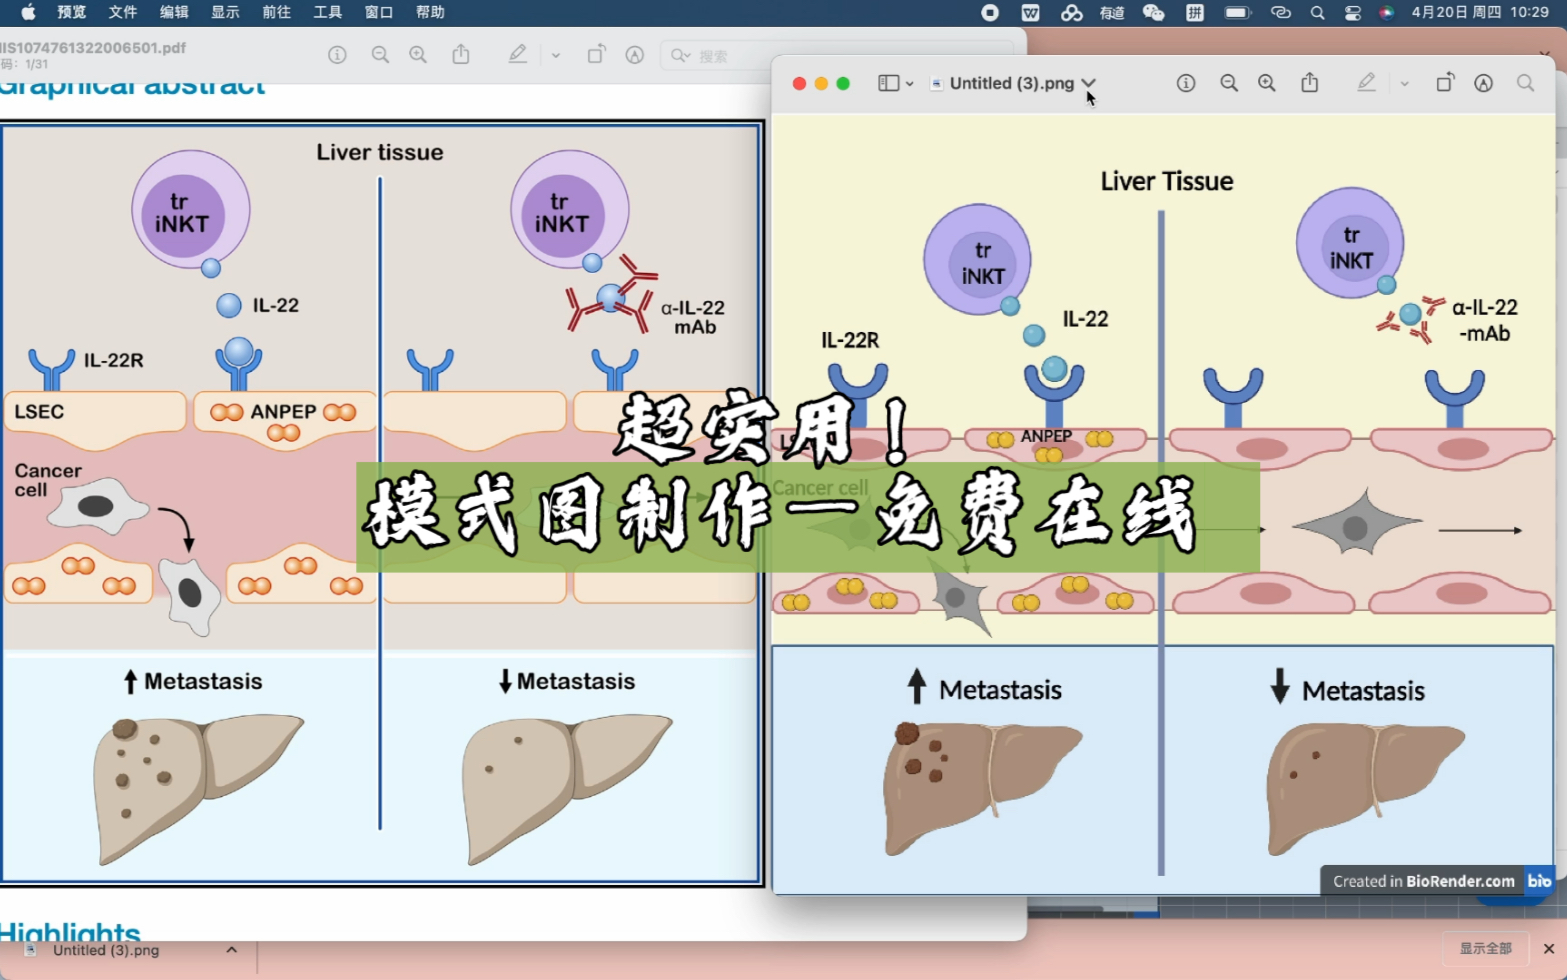Viewport: 1567px width, 980px height.
Task: Select the markup pen in the PNG window
Action: point(1366,82)
